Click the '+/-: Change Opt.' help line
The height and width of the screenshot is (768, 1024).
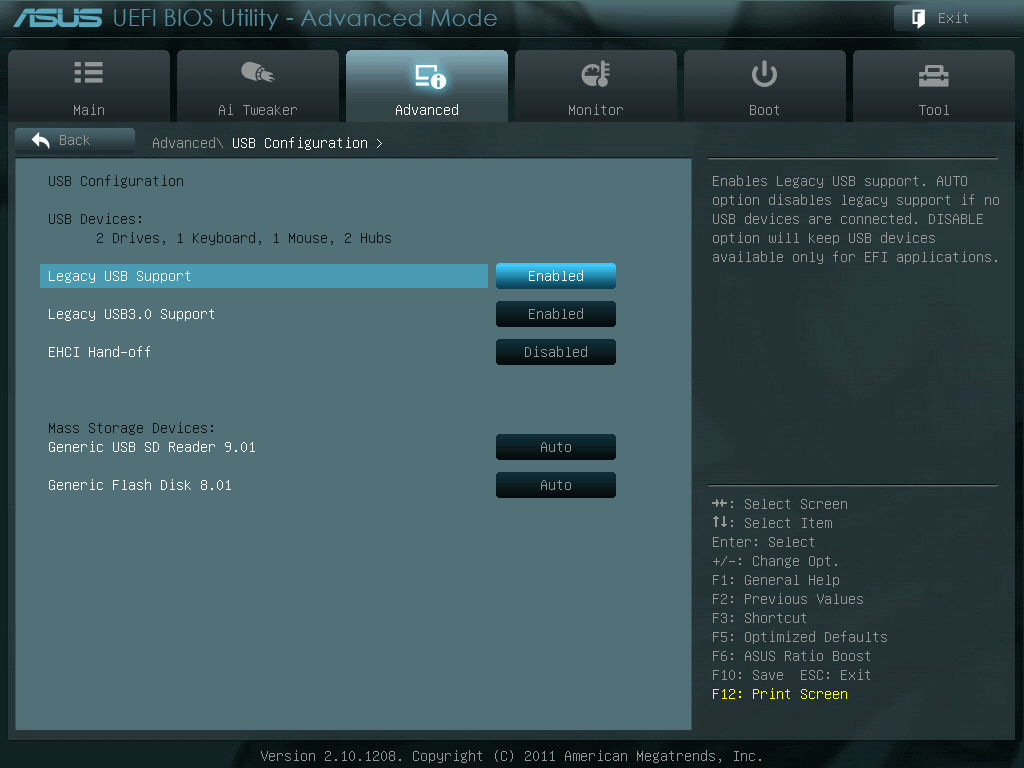tap(775, 561)
